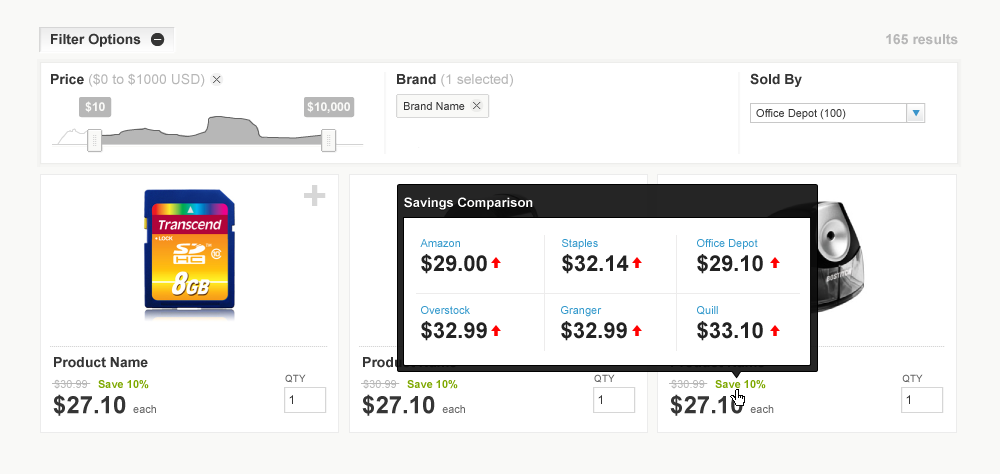The width and height of the screenshot is (1000, 474).
Task: Click the red arrow beside Office Depot's $29.10
Action: [x=775, y=263]
